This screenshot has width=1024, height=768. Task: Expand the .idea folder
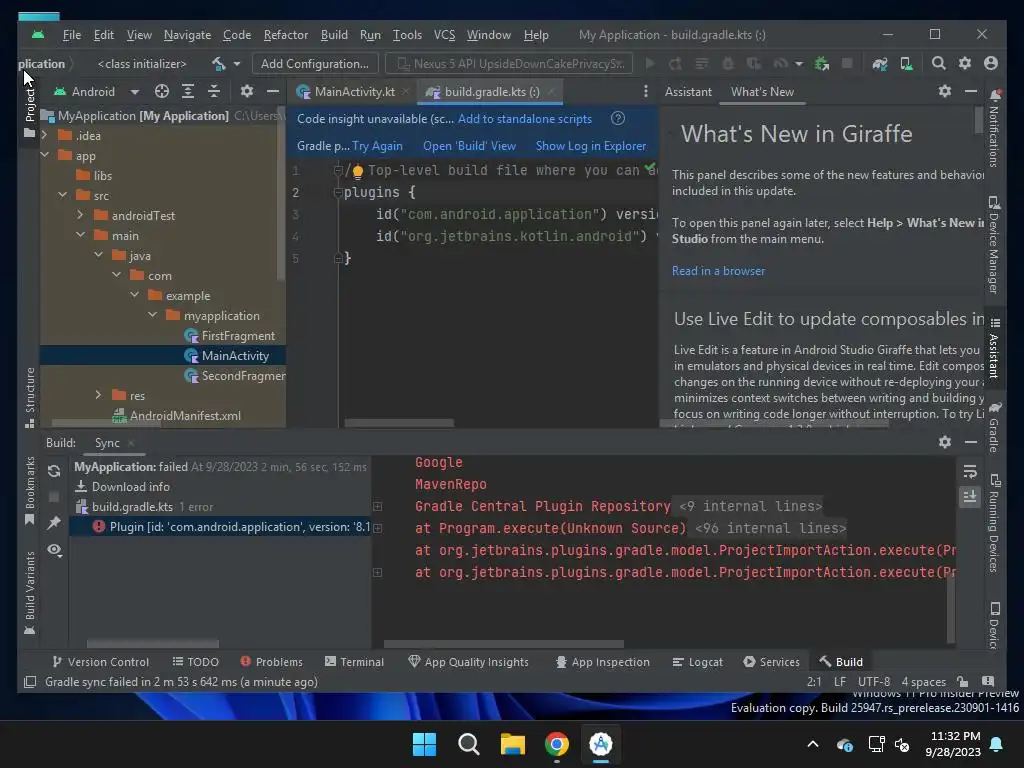tap(45, 135)
